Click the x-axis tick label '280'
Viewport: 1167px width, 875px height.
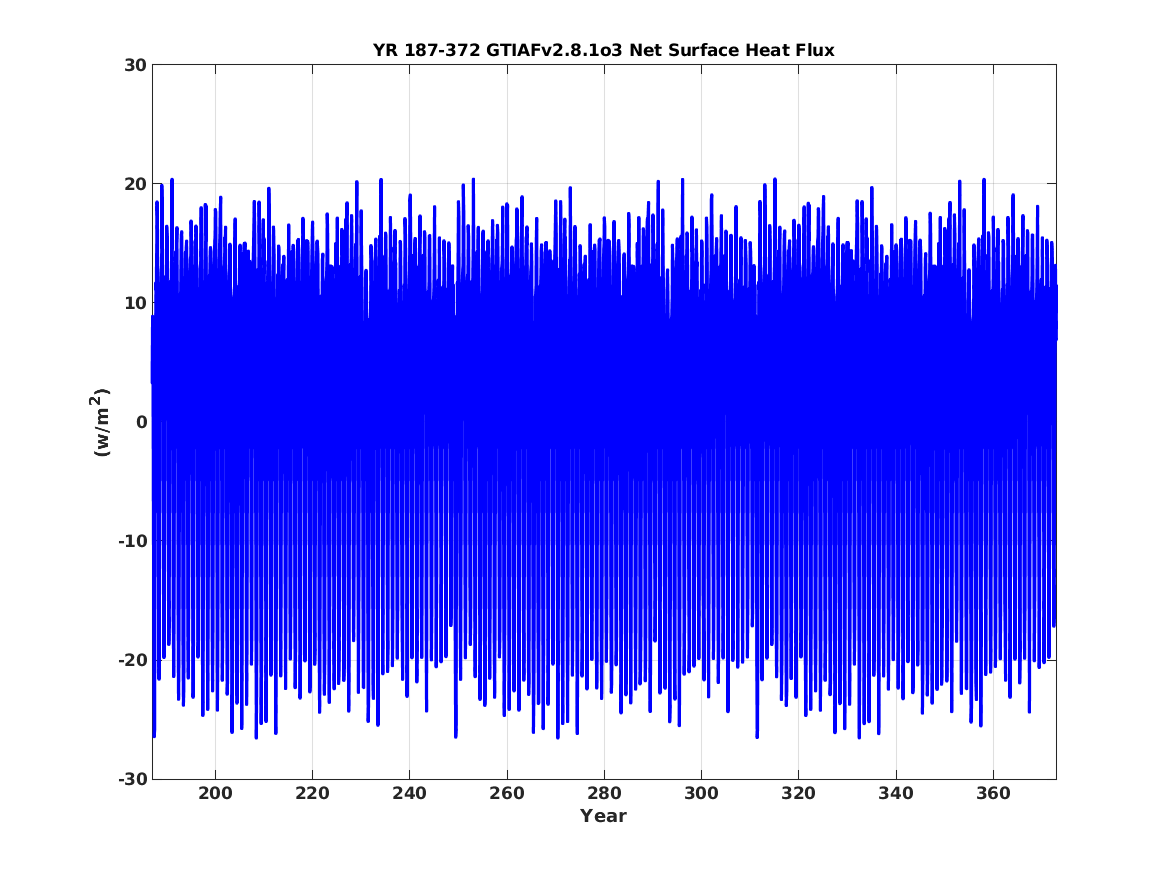[604, 794]
